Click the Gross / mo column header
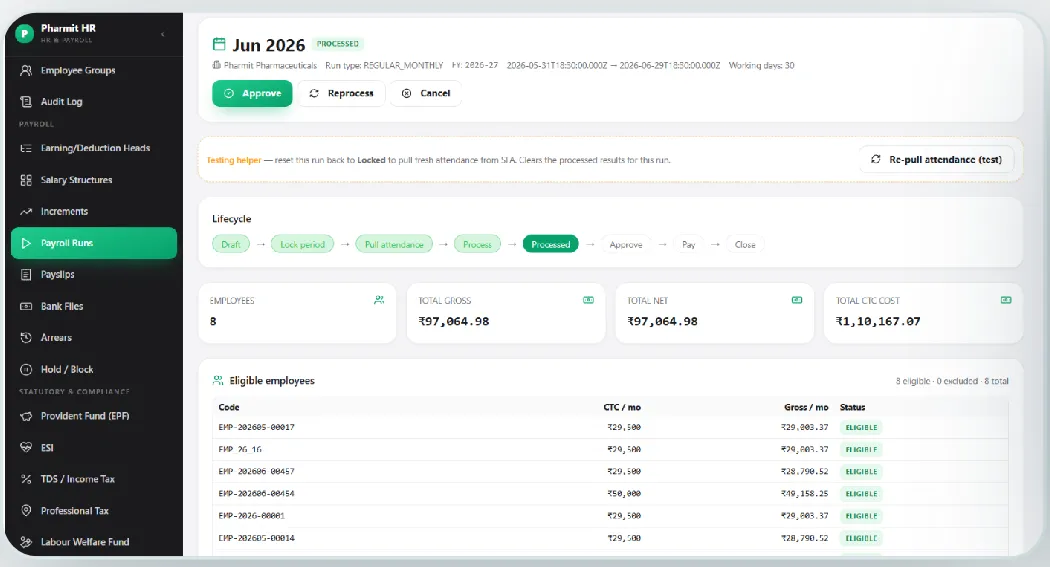 tap(806, 407)
